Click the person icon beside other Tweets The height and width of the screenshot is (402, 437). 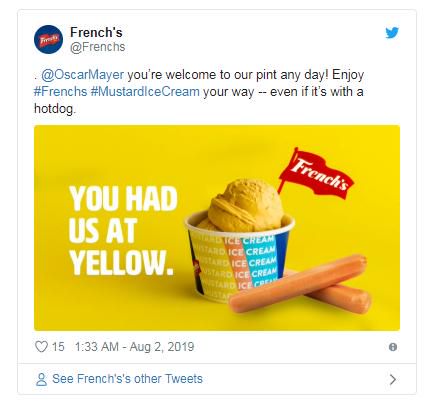pyautogui.click(x=41, y=379)
